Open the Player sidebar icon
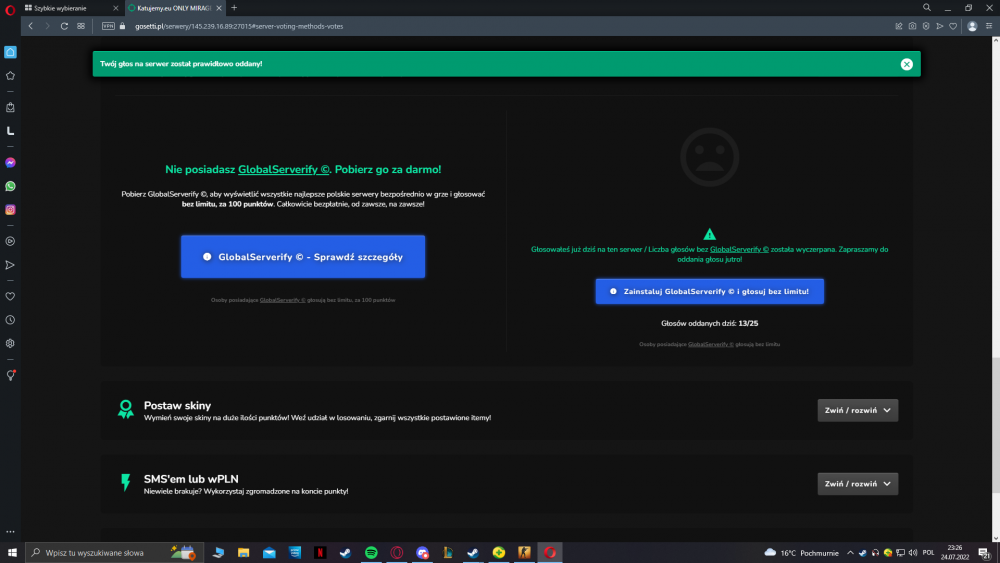The height and width of the screenshot is (563, 1000). pyautogui.click(x=10, y=241)
